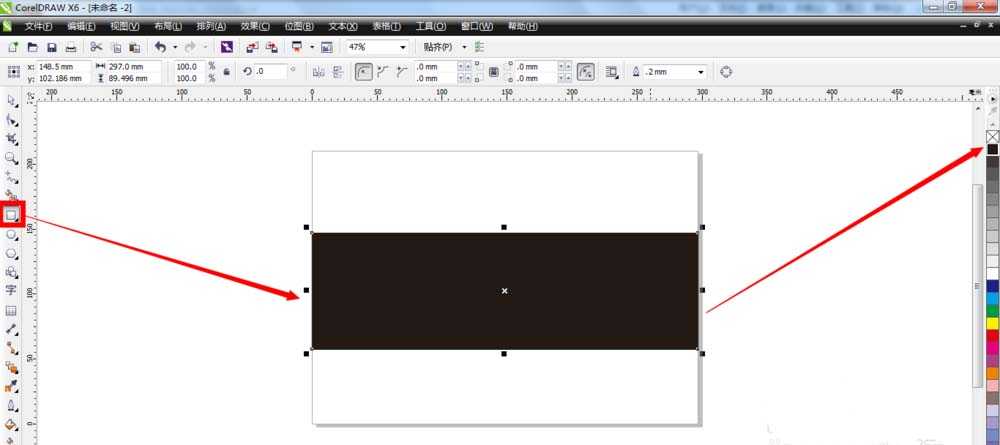The image size is (1000, 445).
Task: Choose the Zoom magnifier tool
Action: coord(12,158)
